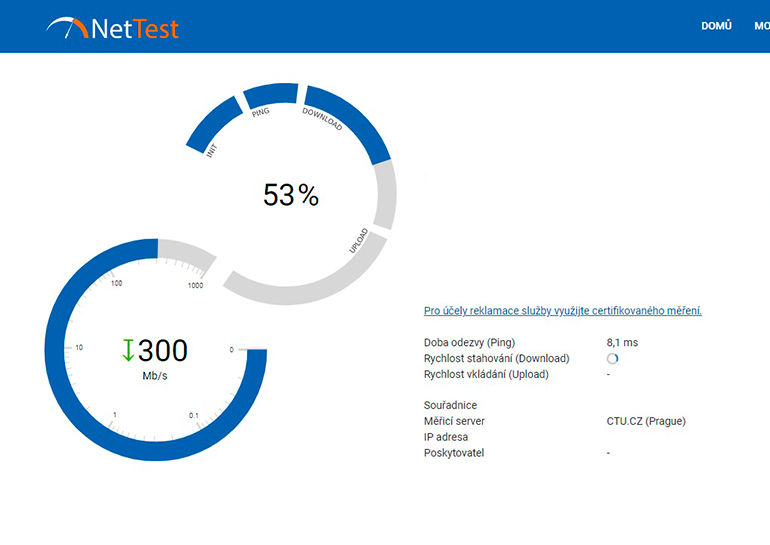Click the NetTest speedometer logo icon

pyautogui.click(x=67, y=28)
